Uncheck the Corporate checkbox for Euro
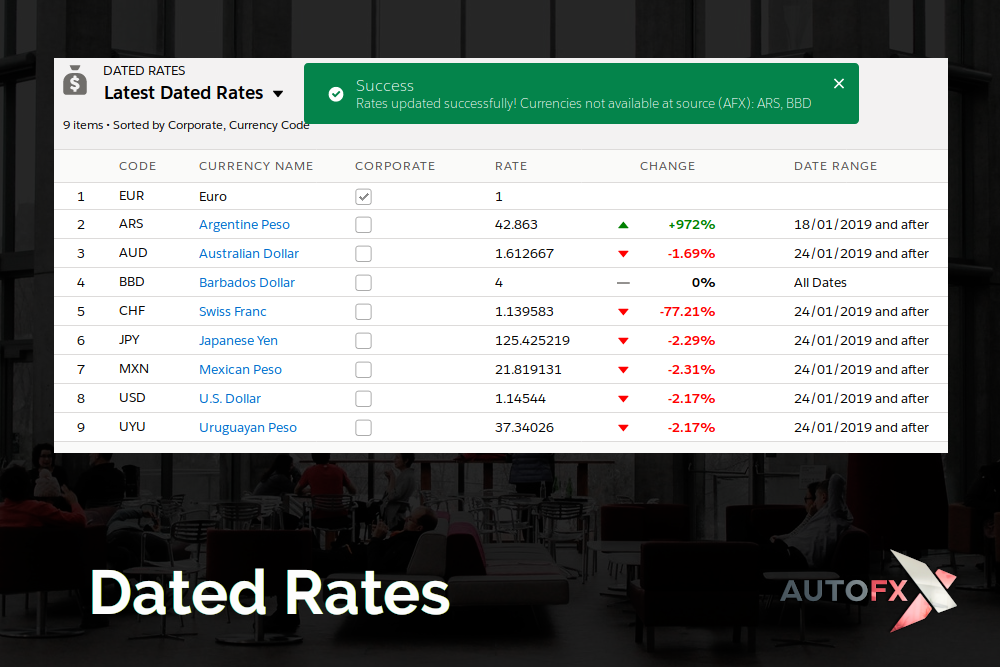Image resolution: width=1000 pixels, height=667 pixels. [x=363, y=197]
